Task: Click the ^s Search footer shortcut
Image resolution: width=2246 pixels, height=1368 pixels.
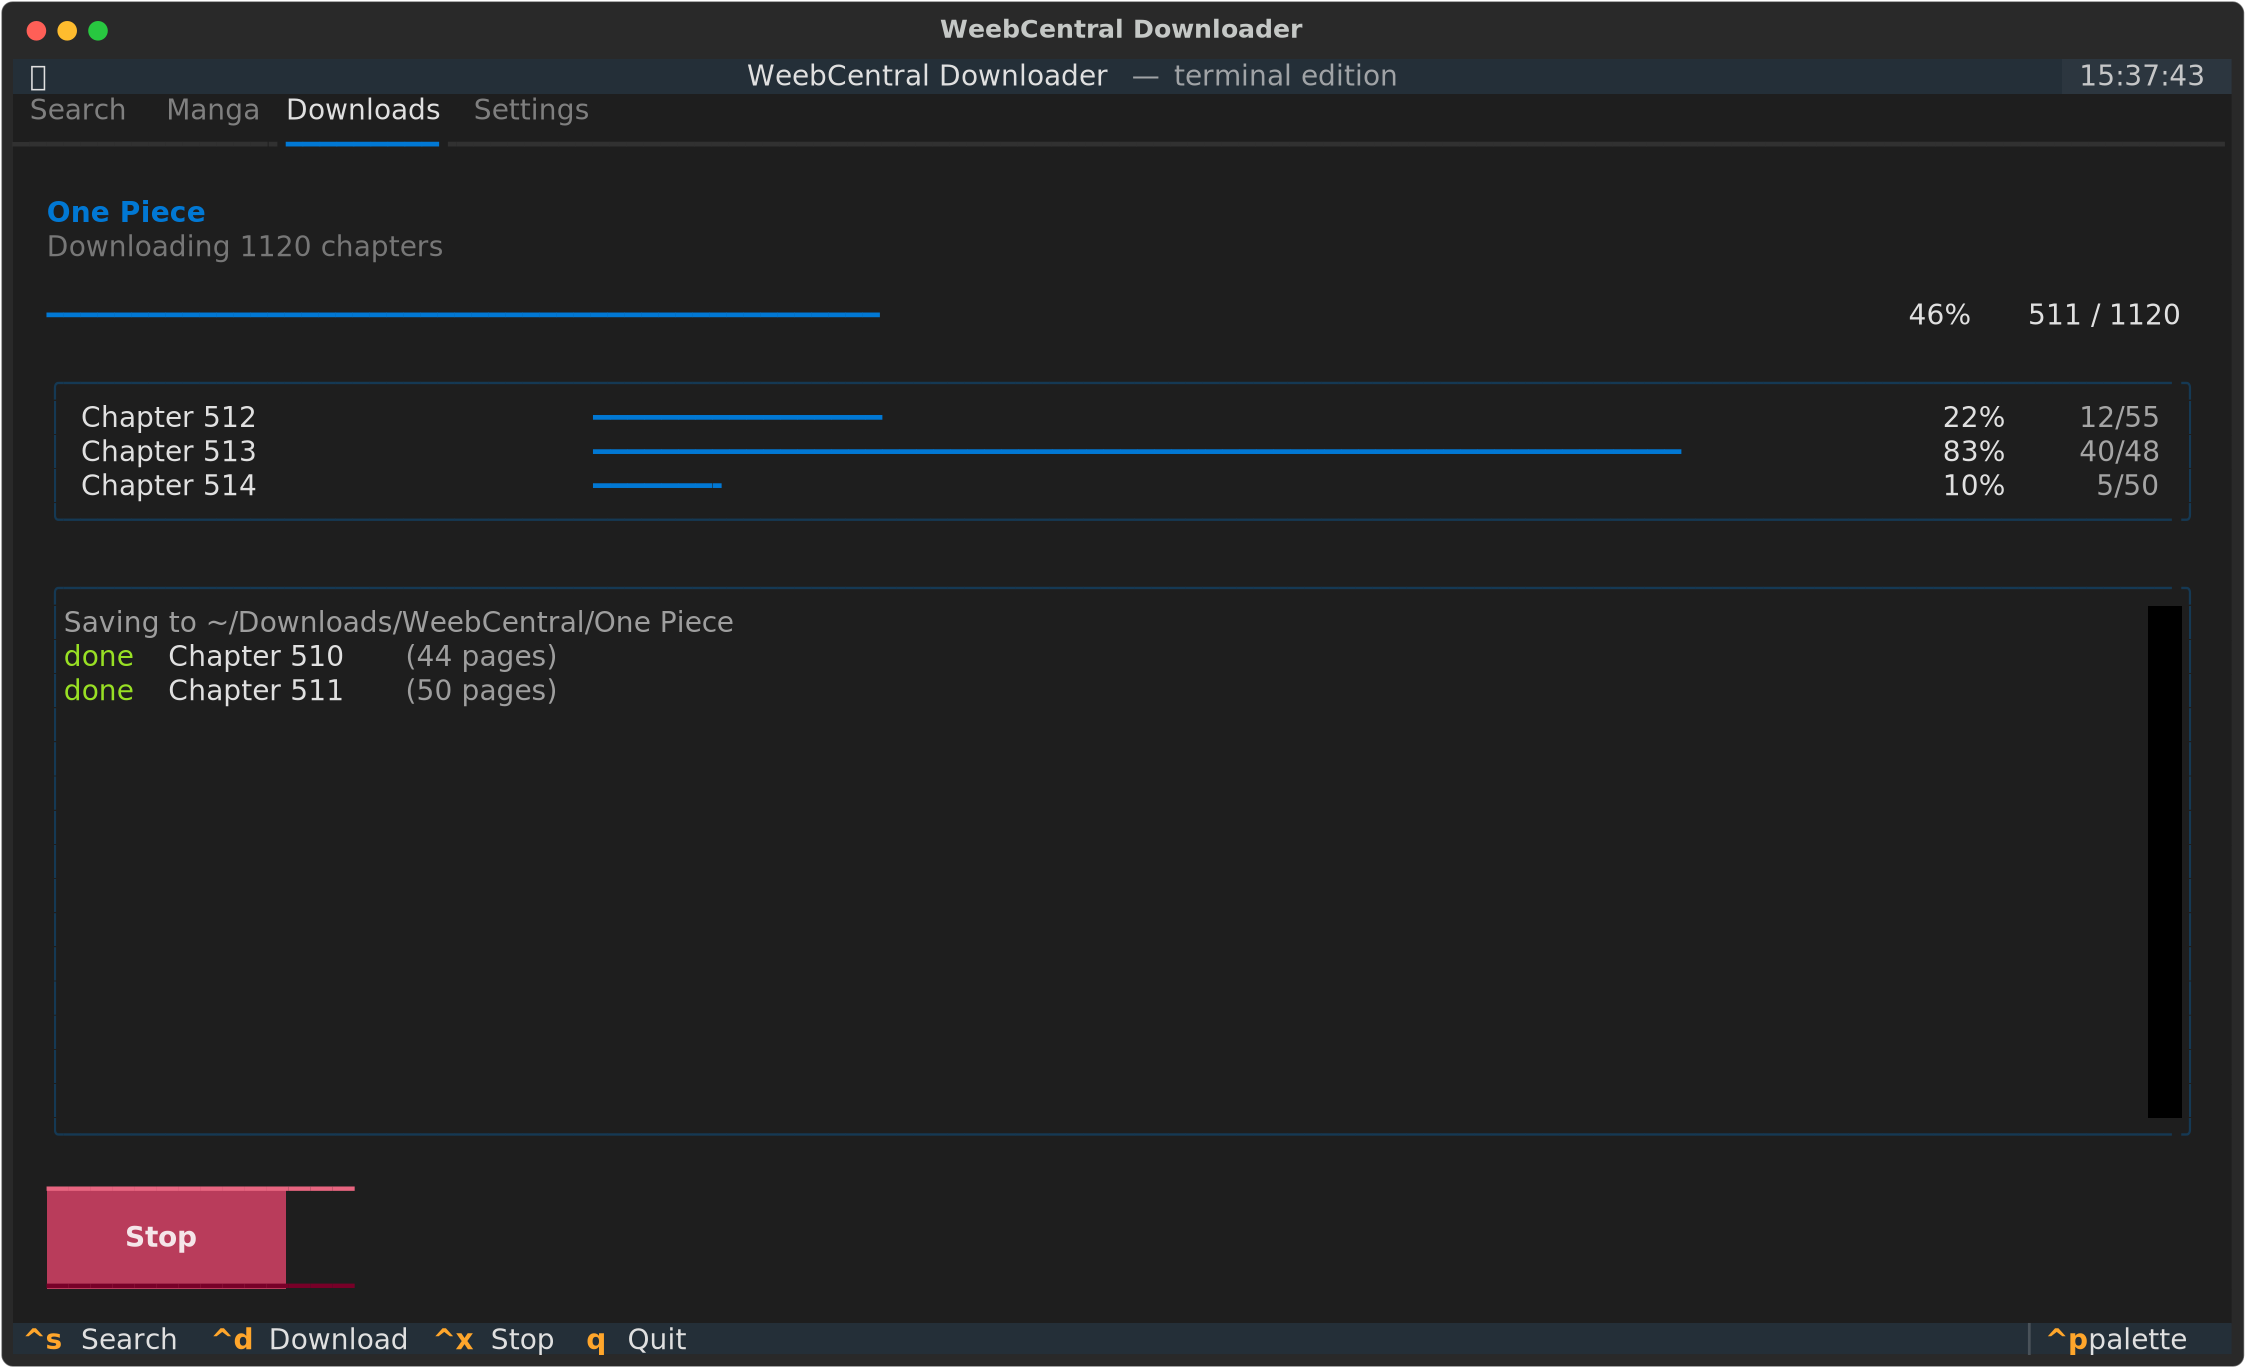Action: 101,1339
